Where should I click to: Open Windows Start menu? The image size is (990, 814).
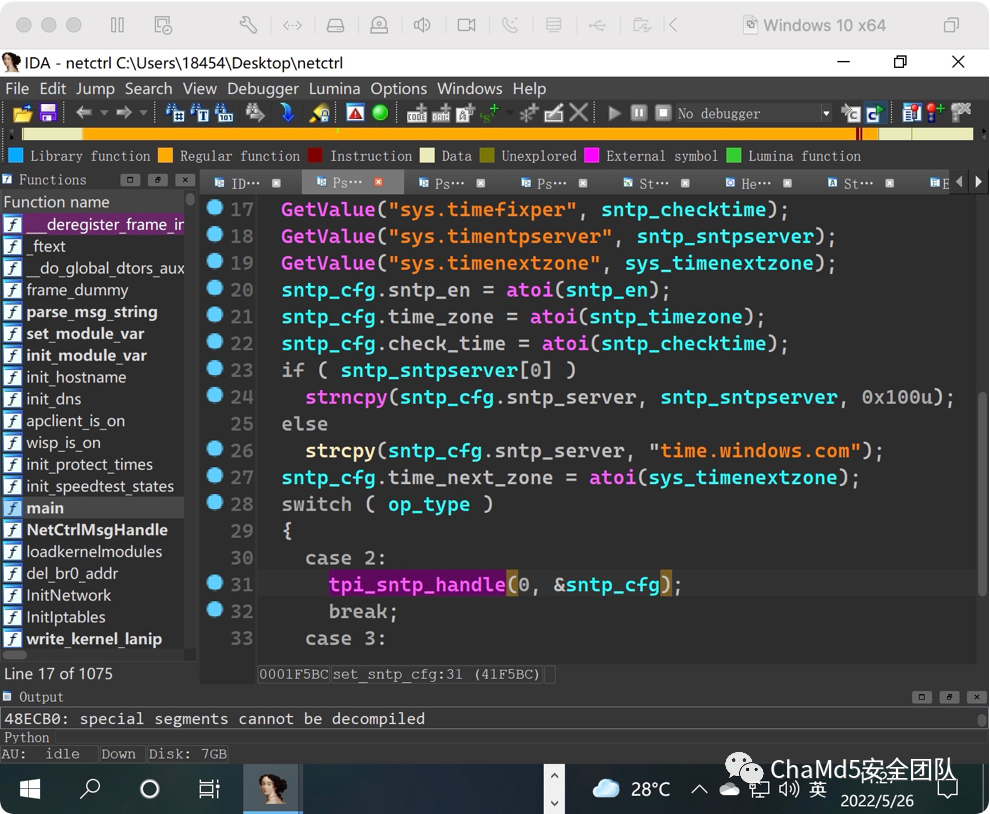pyautogui.click(x=30, y=789)
